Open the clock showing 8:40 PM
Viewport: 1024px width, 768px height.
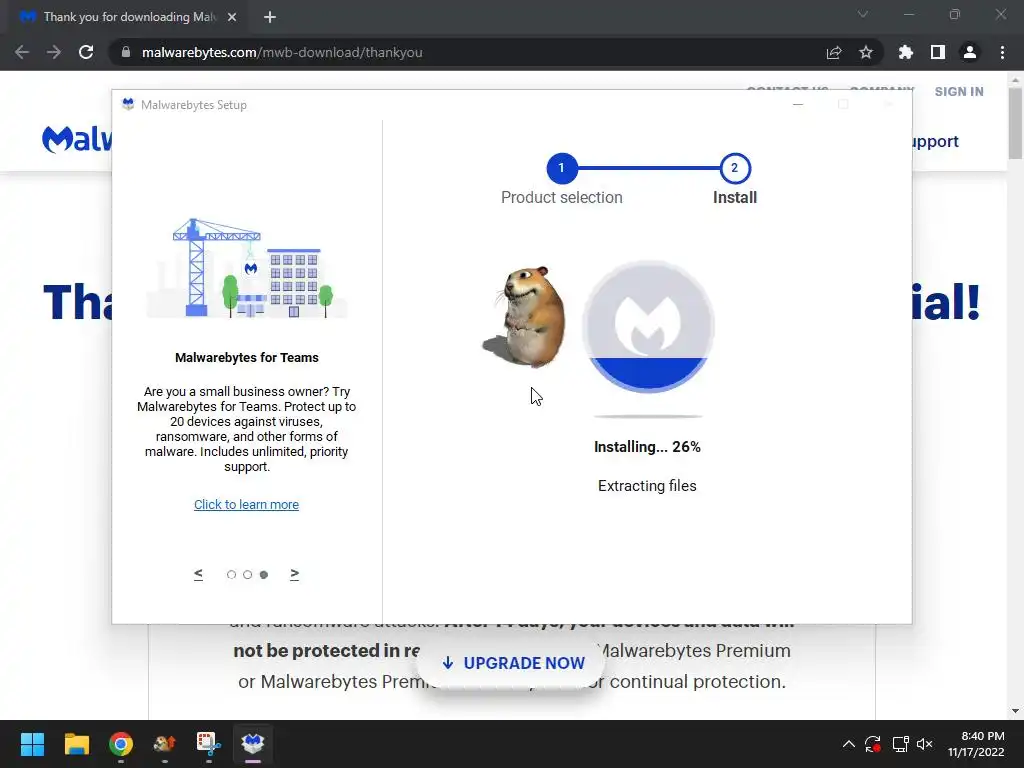coord(976,744)
